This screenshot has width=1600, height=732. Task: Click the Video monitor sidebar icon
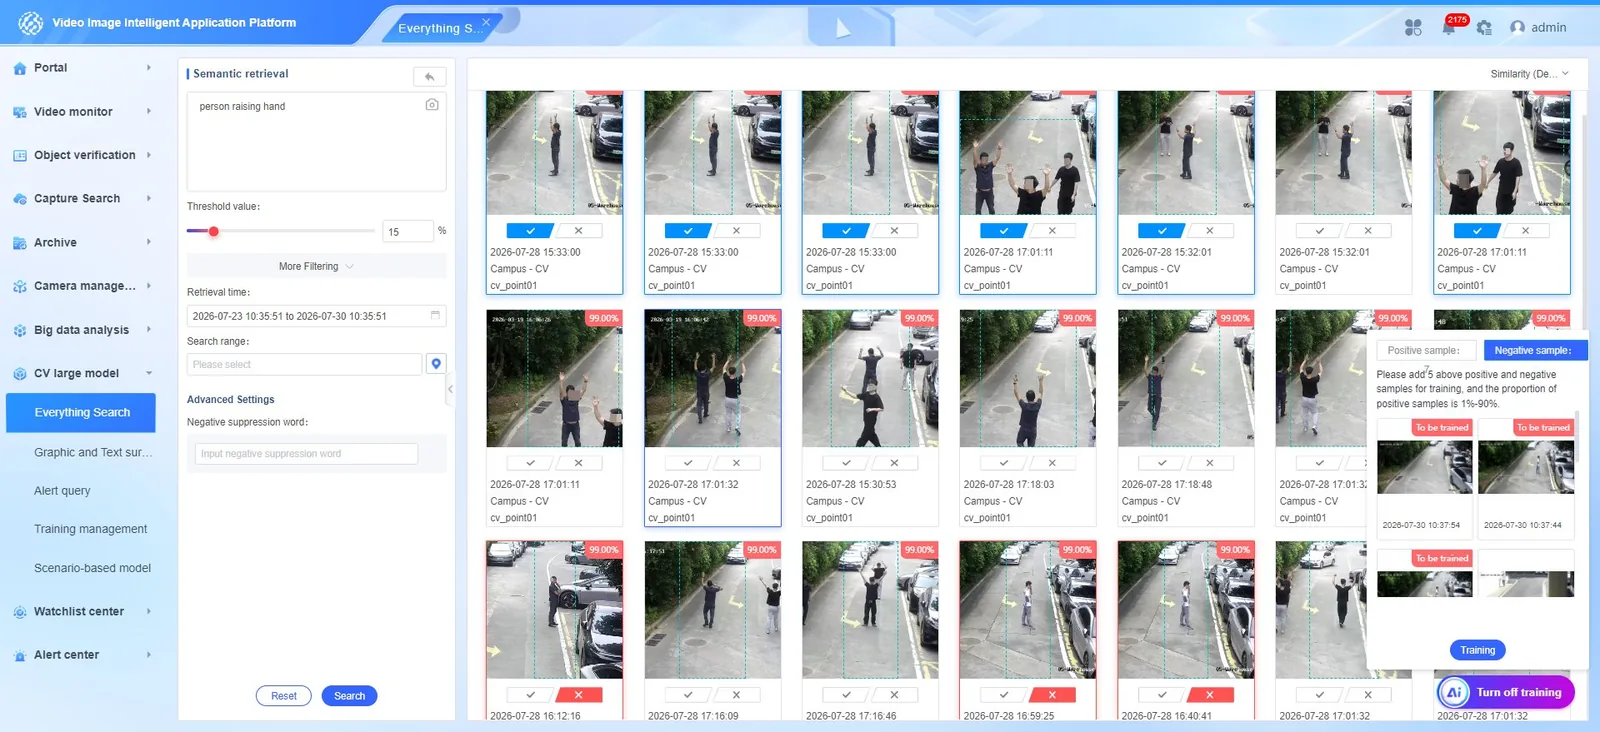click(19, 112)
